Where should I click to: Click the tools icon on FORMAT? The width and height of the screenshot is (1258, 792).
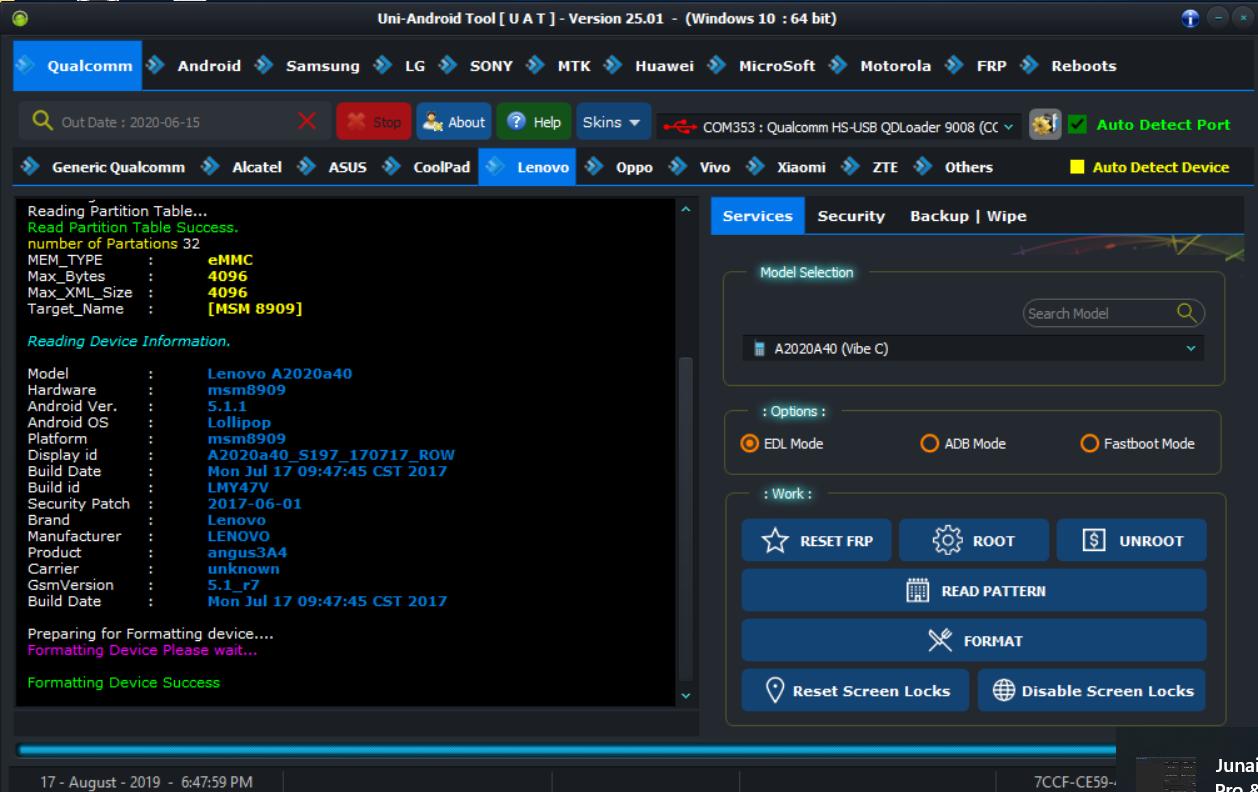940,641
